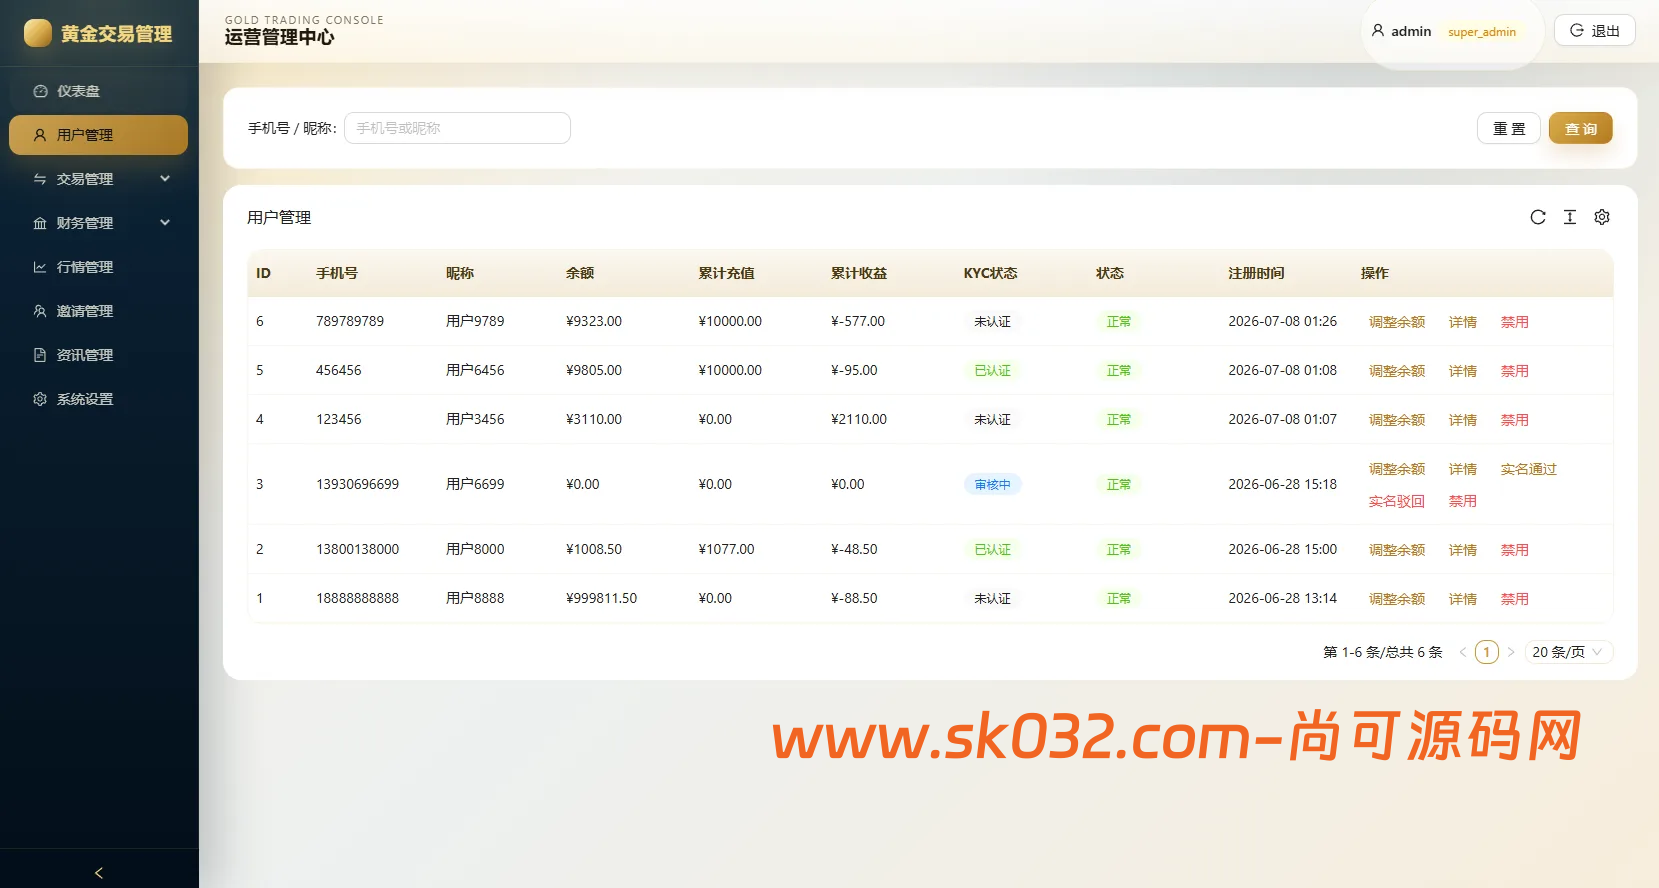Click 实名驳回 for 用户6699
This screenshot has width=1659, height=888.
(x=1396, y=501)
